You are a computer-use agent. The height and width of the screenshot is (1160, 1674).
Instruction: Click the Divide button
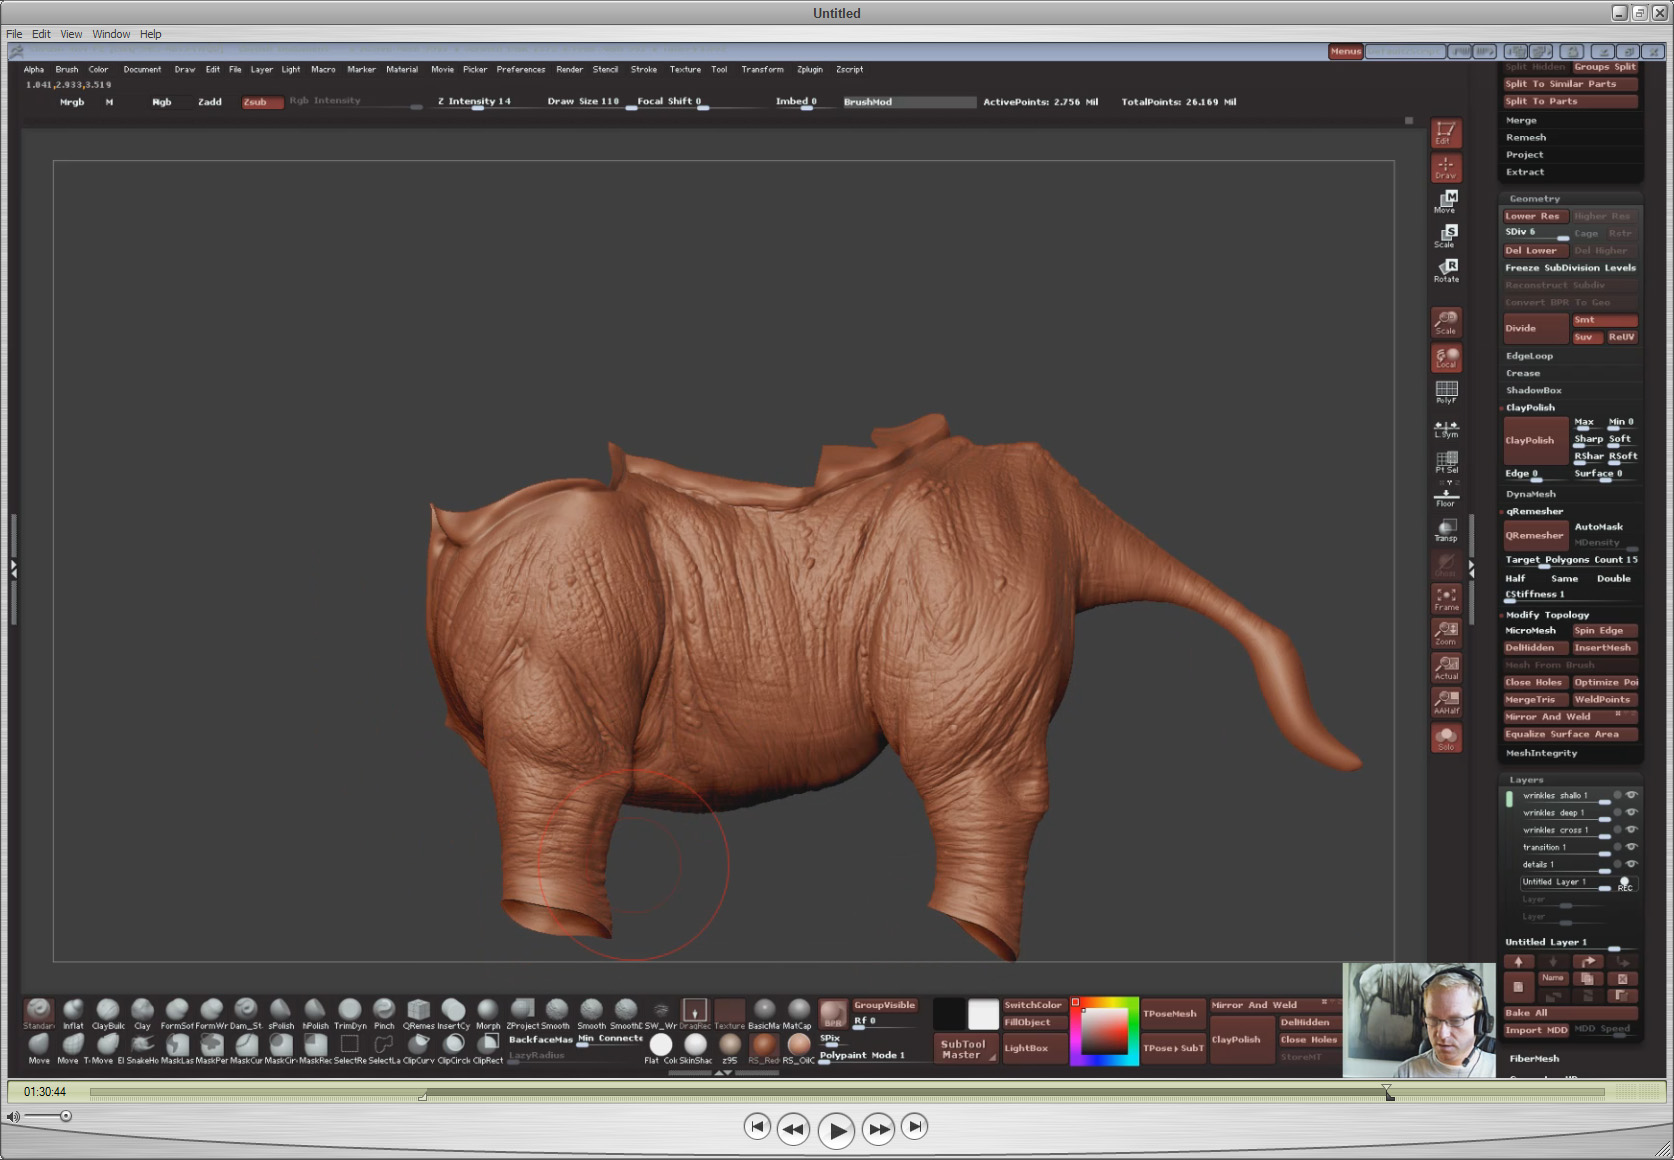tap(1535, 328)
